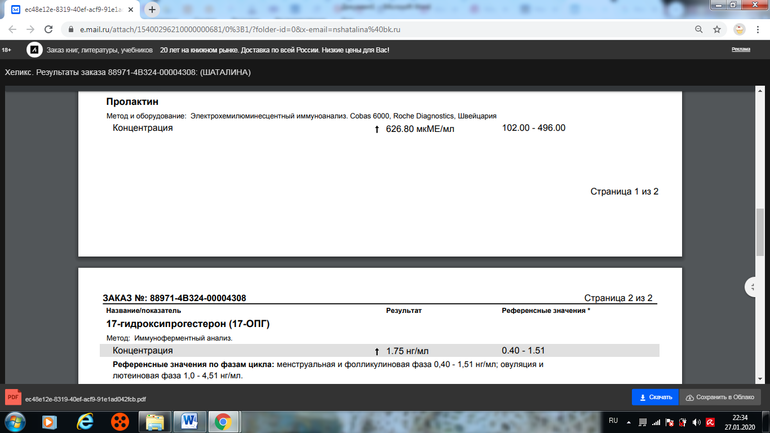Click the zoom magnifier in the address bar
The height and width of the screenshot is (433, 770).
[x=696, y=29]
